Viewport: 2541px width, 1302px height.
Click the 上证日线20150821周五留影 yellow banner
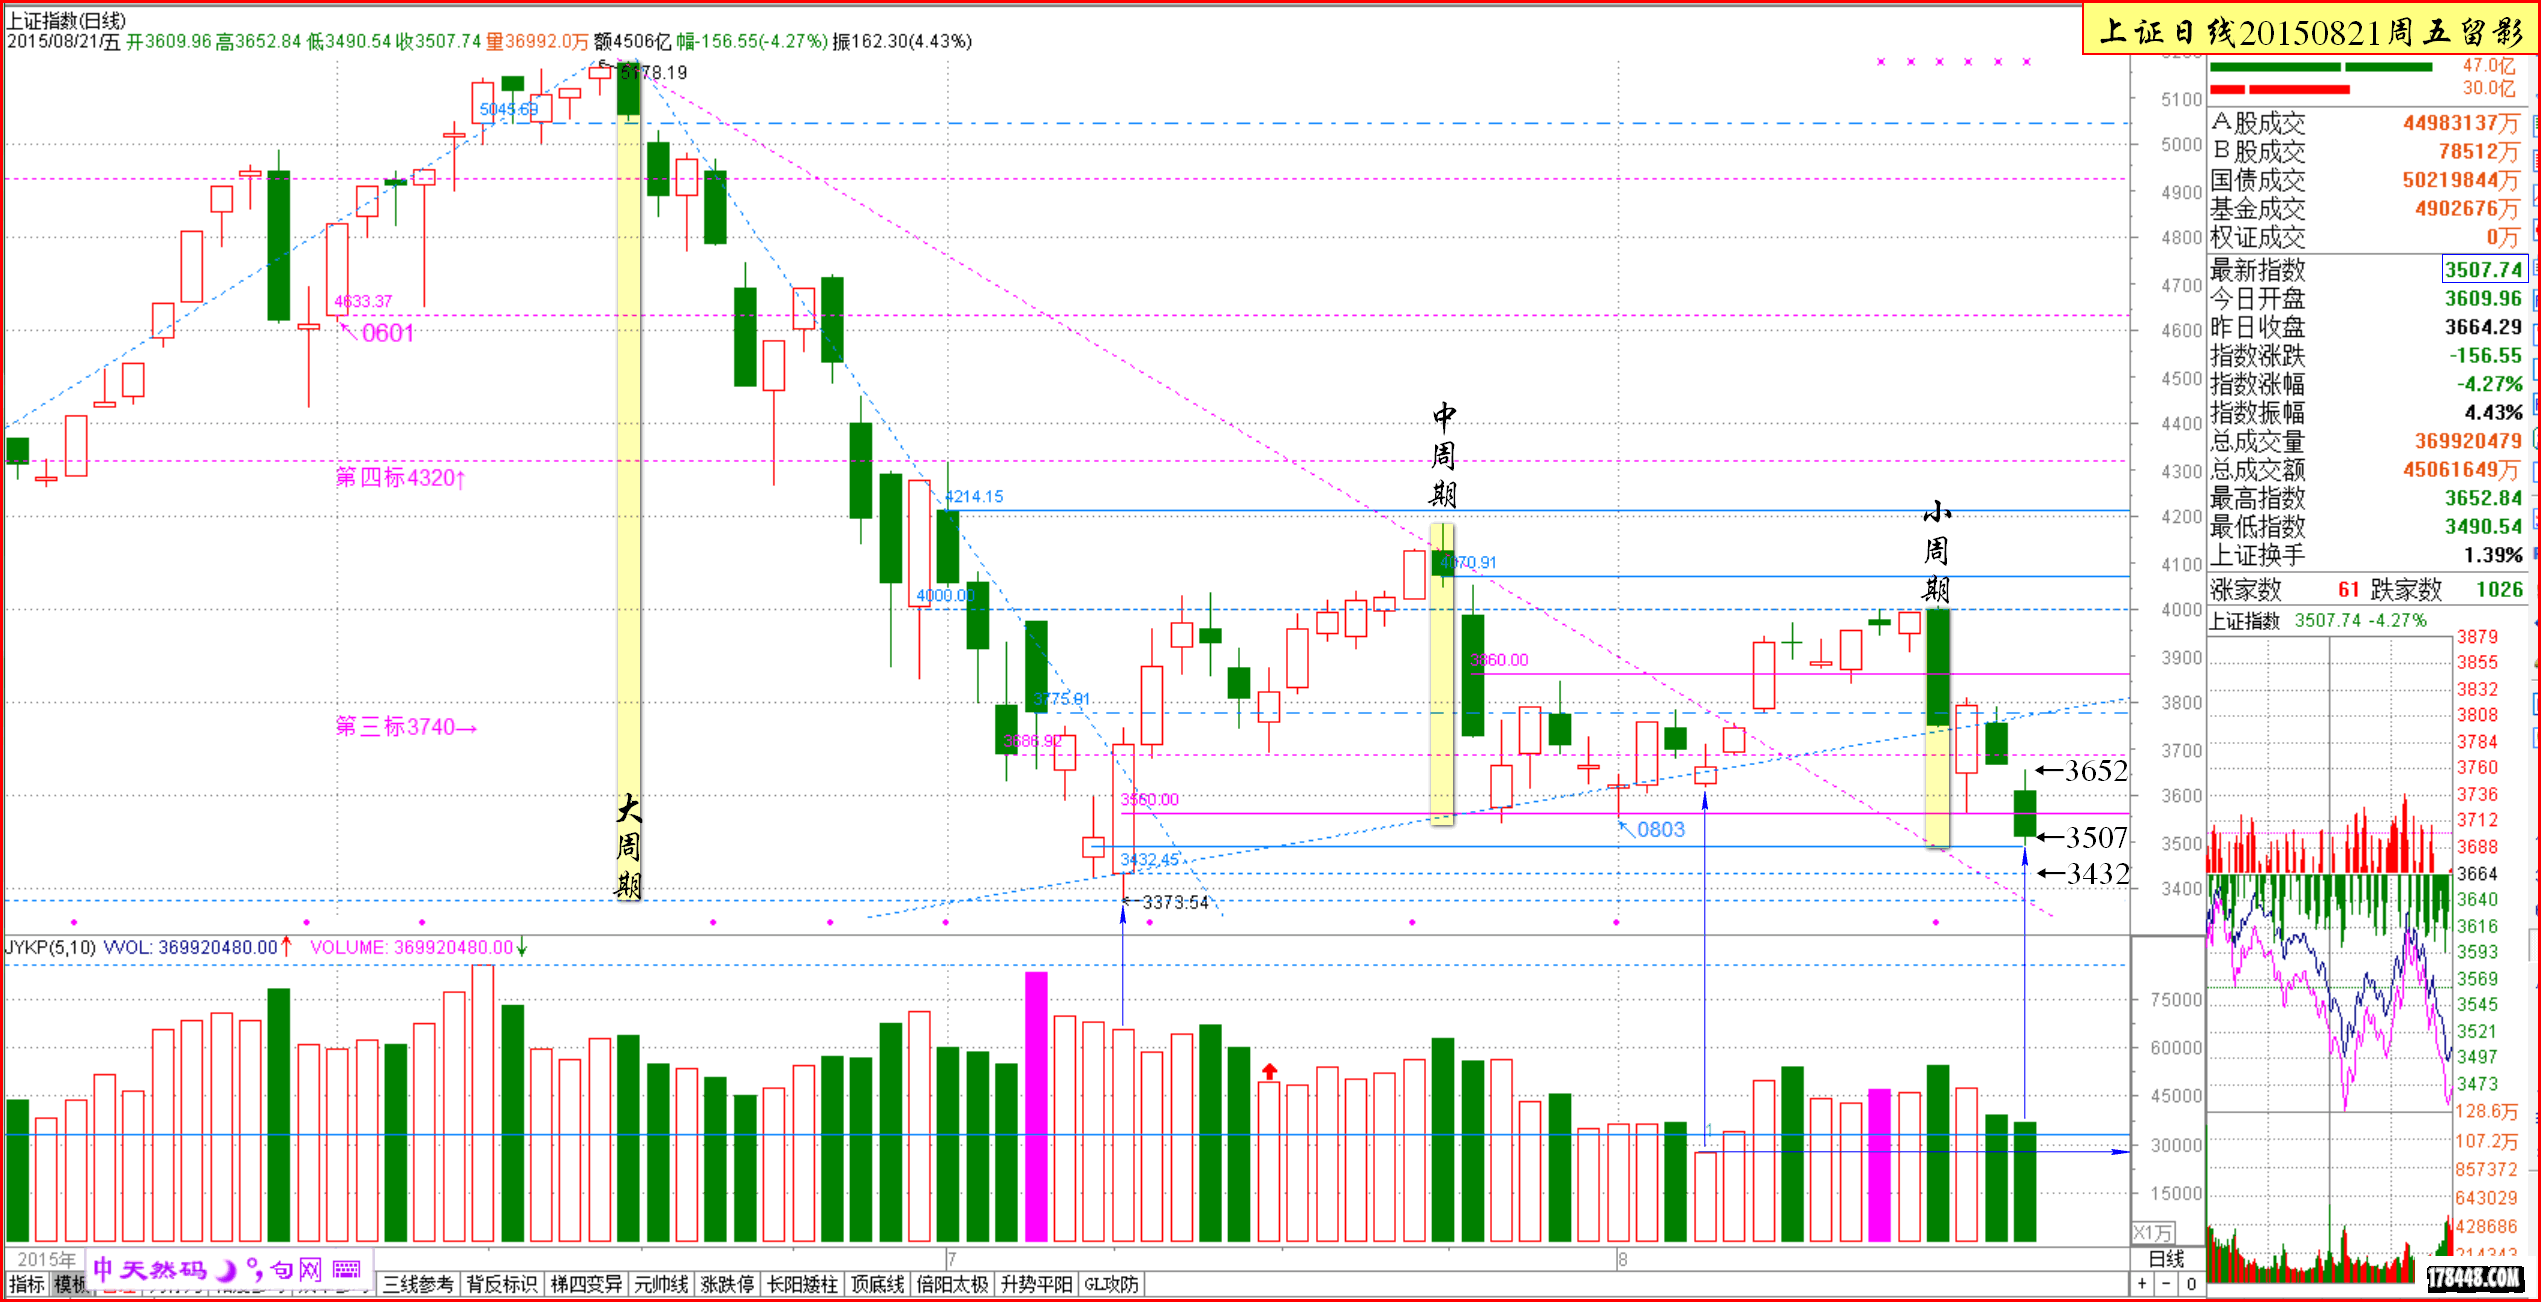(x=2310, y=30)
